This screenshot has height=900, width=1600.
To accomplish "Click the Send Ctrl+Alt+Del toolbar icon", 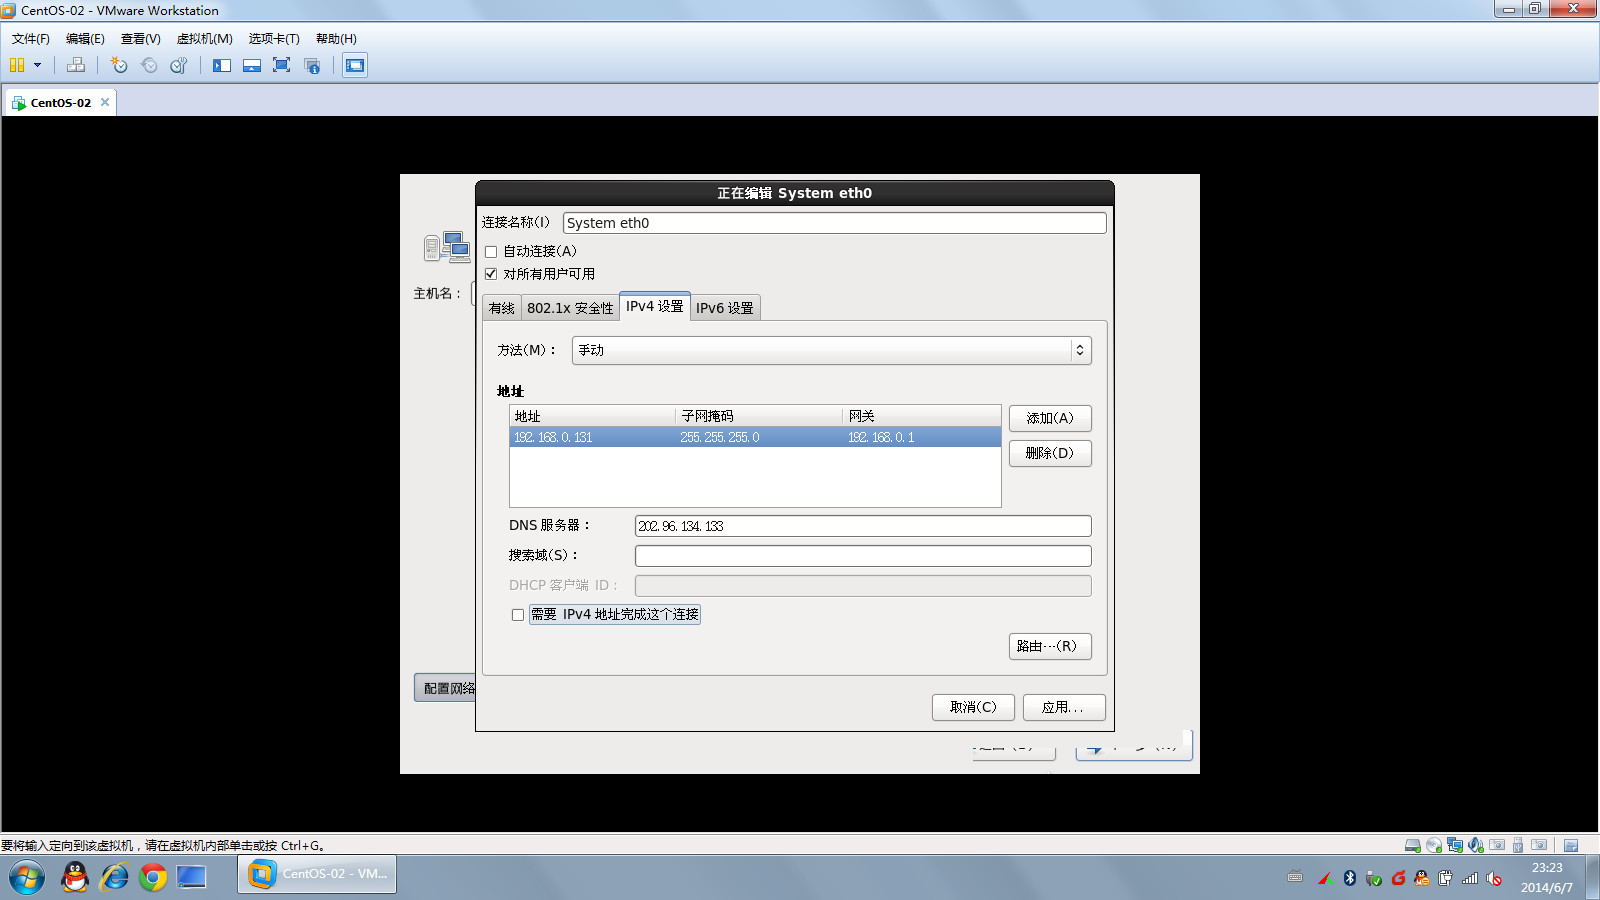I will point(76,65).
